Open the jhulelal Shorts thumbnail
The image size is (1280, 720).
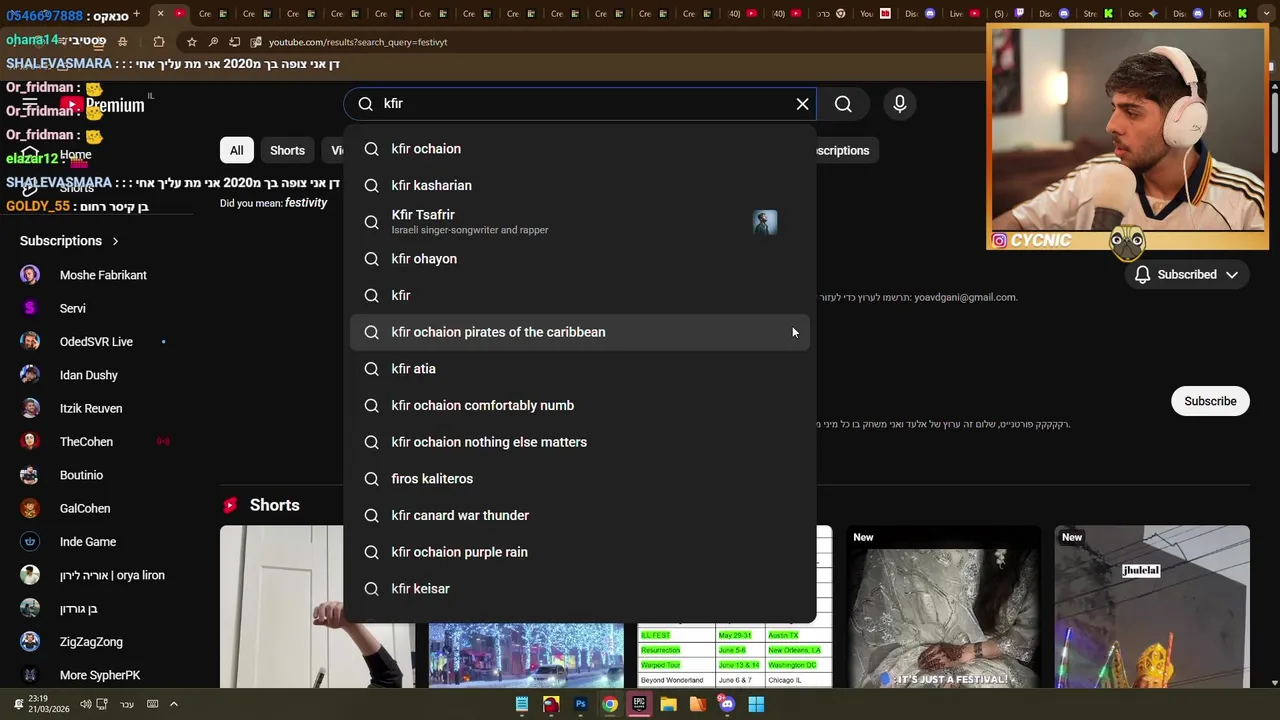pyautogui.click(x=1152, y=607)
